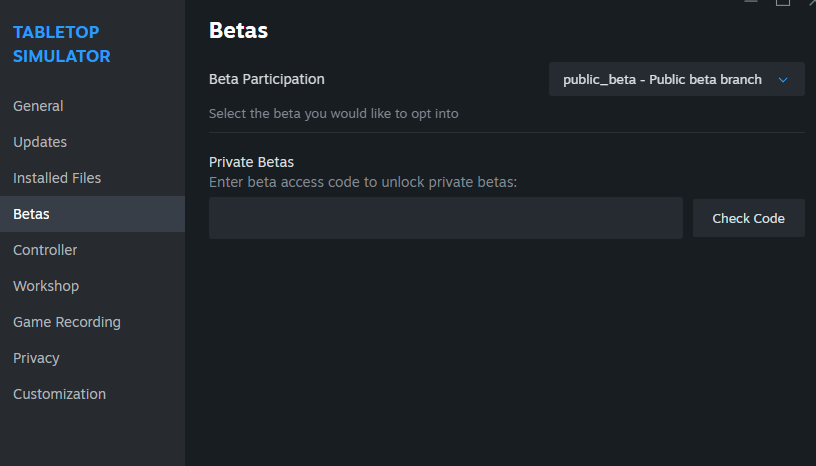Click the Private Betas label

pos(251,162)
